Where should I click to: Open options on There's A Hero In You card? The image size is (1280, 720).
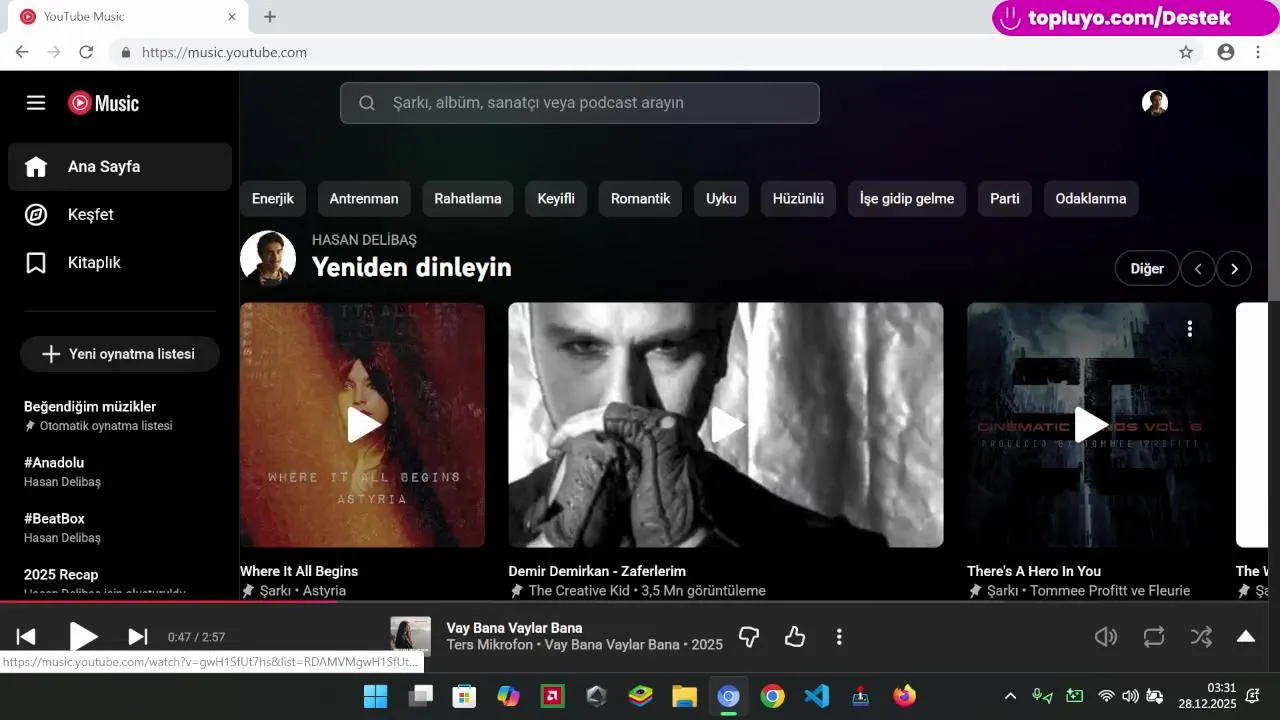click(x=1189, y=328)
